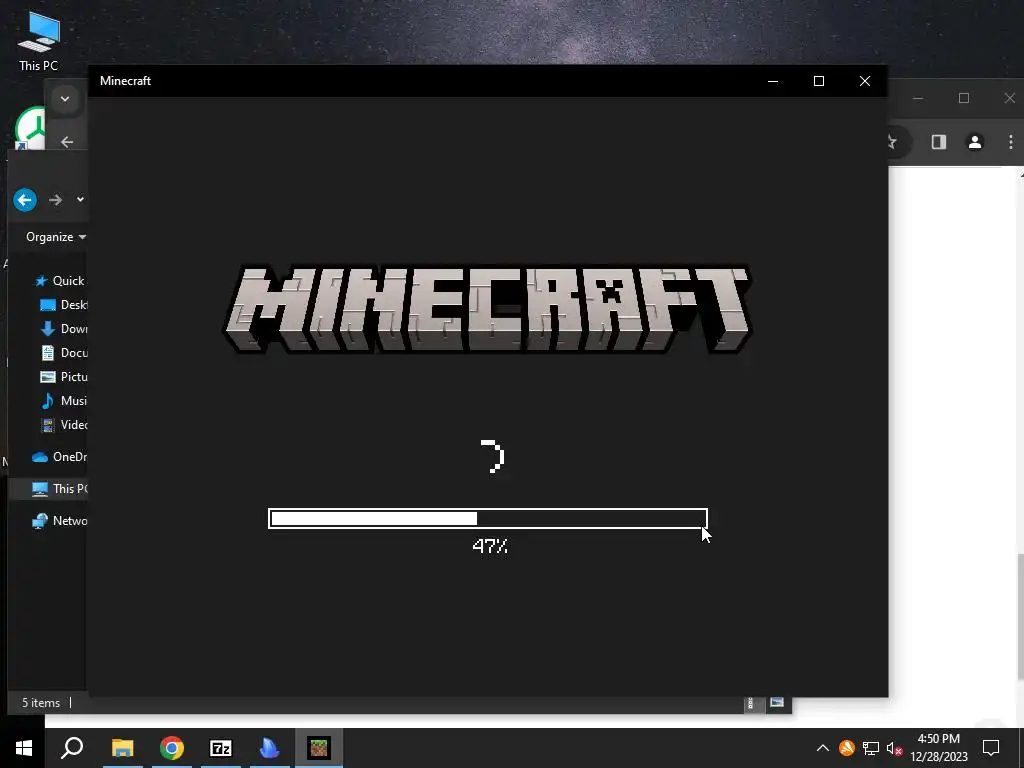1024x768 pixels.
Task: Open the clock and date flyout
Action: click(939, 748)
